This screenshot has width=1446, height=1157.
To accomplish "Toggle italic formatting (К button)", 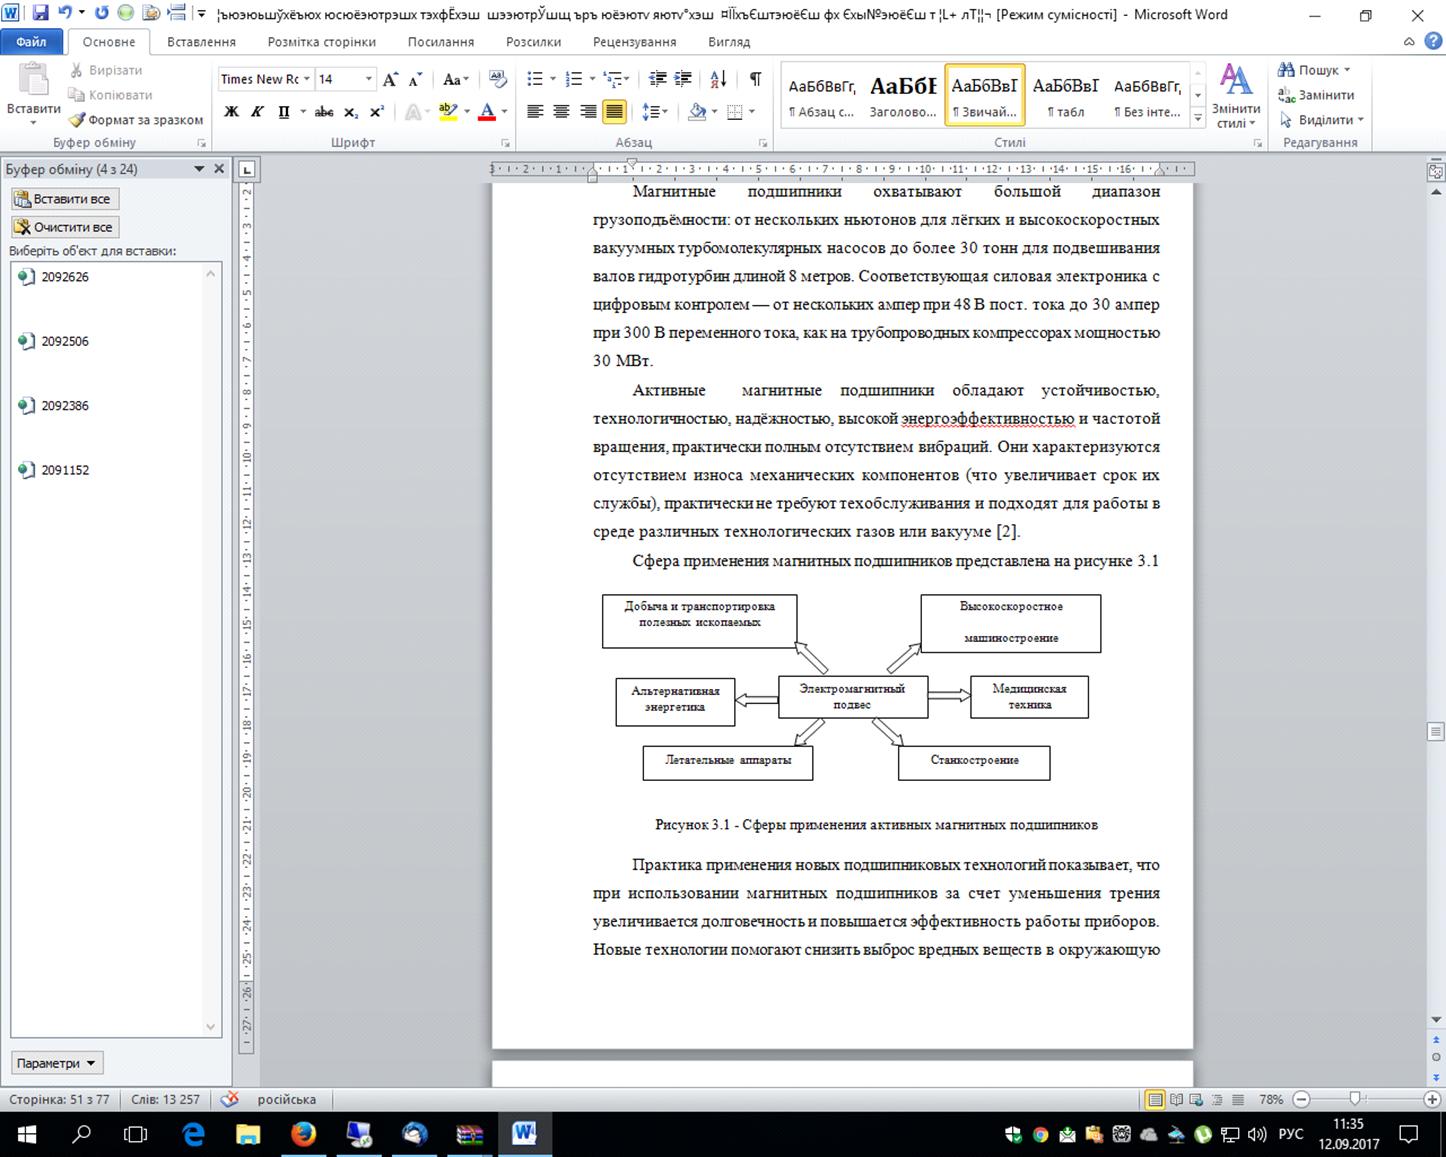I will tap(257, 112).
